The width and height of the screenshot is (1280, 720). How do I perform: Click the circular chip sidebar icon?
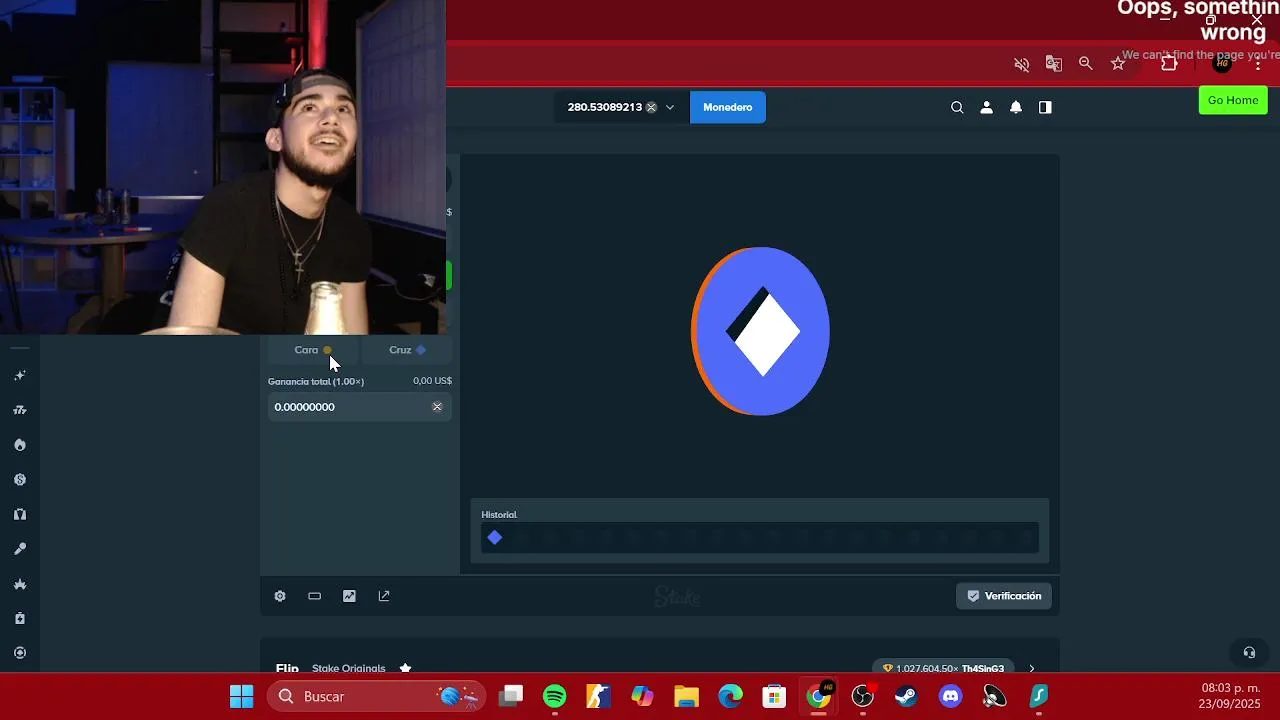click(x=20, y=653)
